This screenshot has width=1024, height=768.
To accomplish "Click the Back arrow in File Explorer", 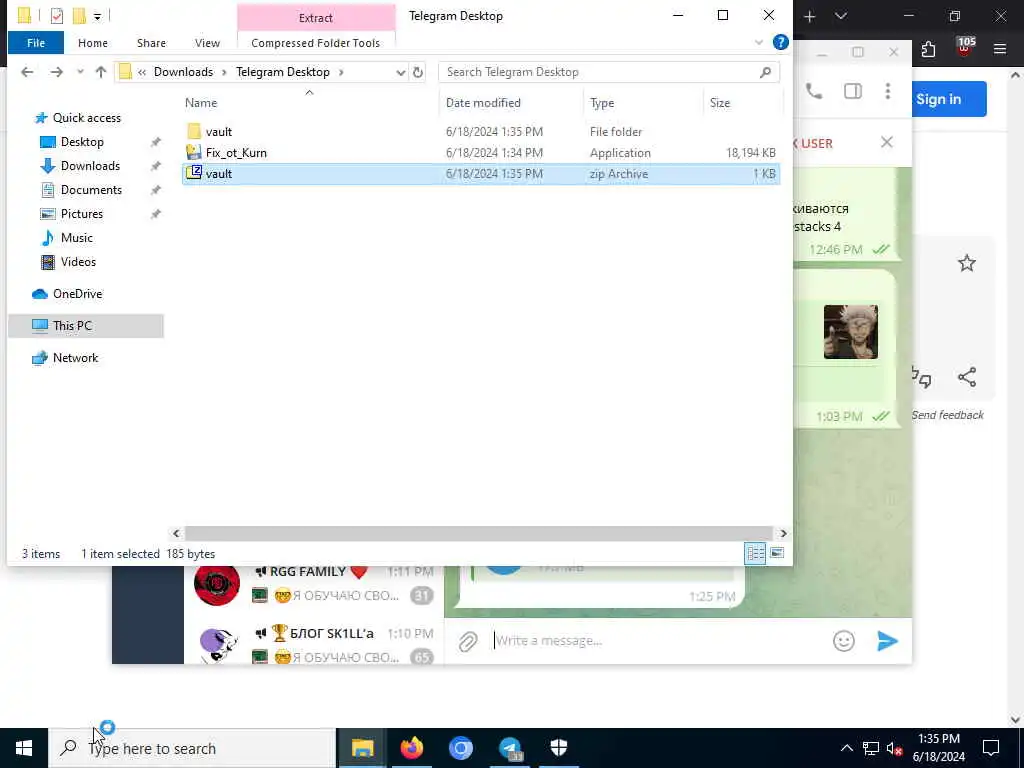I will pyautogui.click(x=27, y=72).
